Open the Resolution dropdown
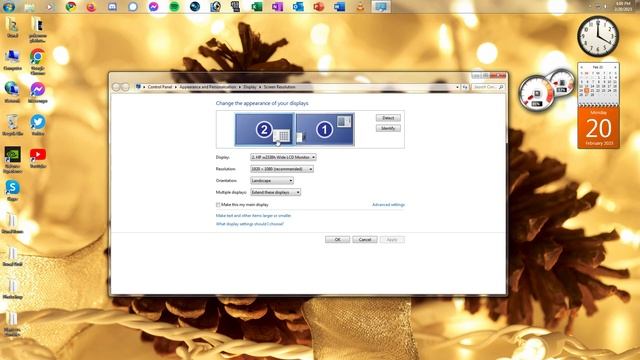 (282, 169)
